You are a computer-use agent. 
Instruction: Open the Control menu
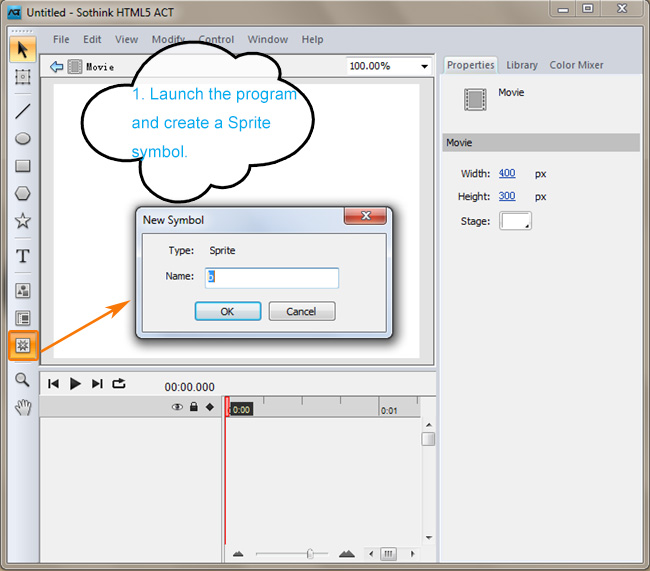tap(216, 39)
